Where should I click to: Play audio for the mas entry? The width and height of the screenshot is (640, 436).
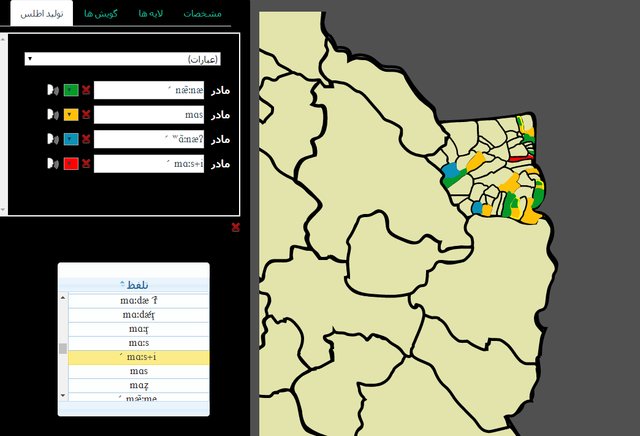51,114
